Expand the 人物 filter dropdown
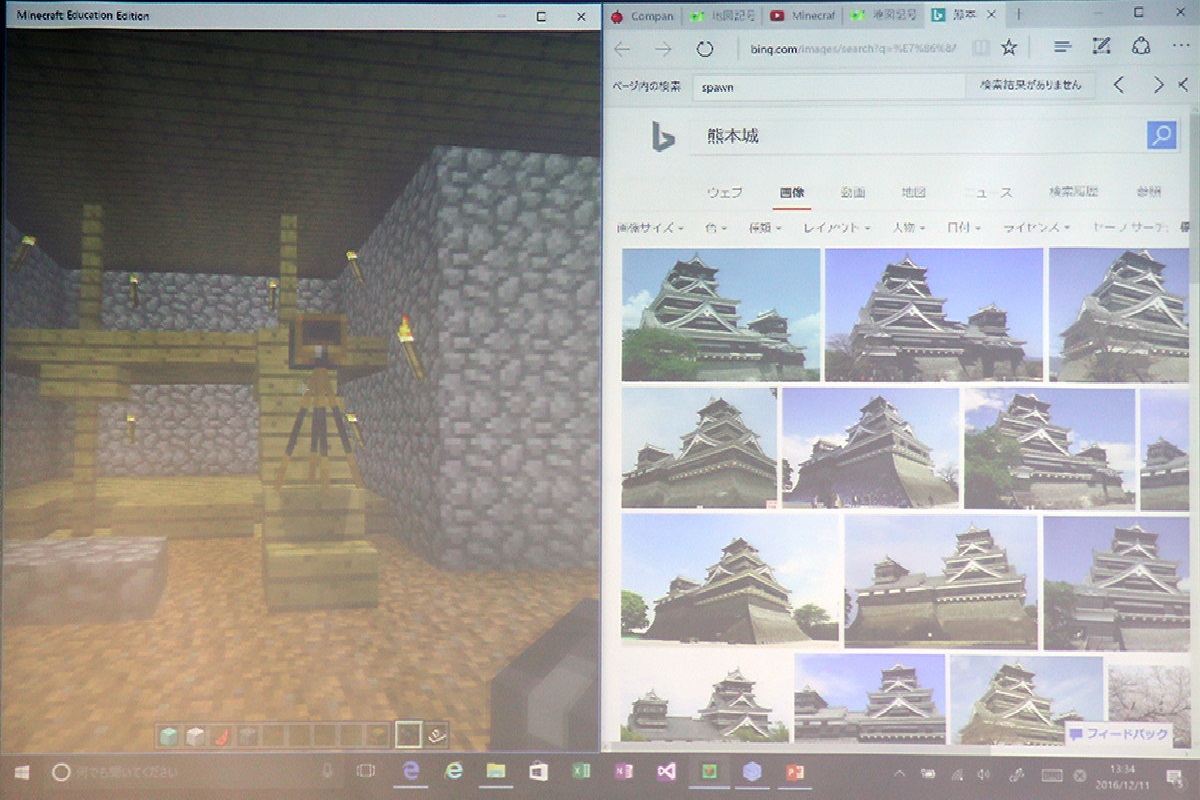Image resolution: width=1200 pixels, height=800 pixels. (x=908, y=228)
